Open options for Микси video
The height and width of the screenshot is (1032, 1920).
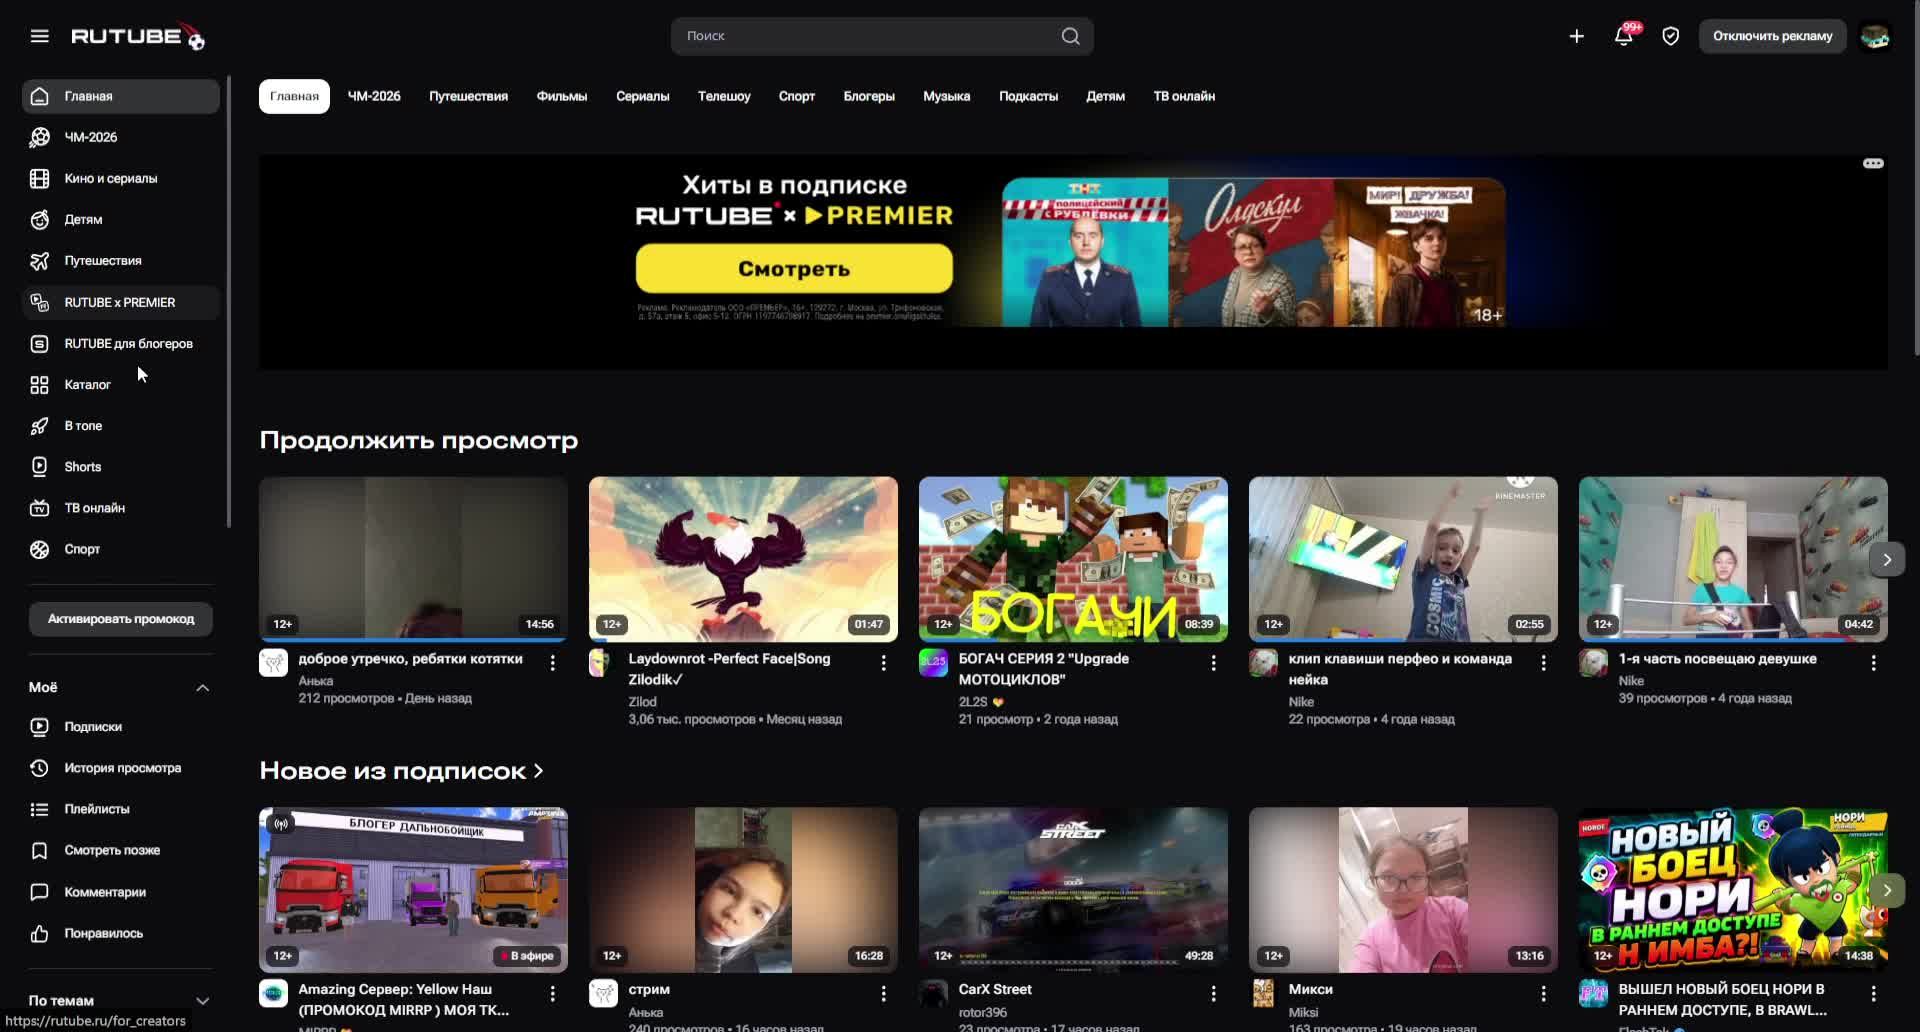[x=1543, y=993]
